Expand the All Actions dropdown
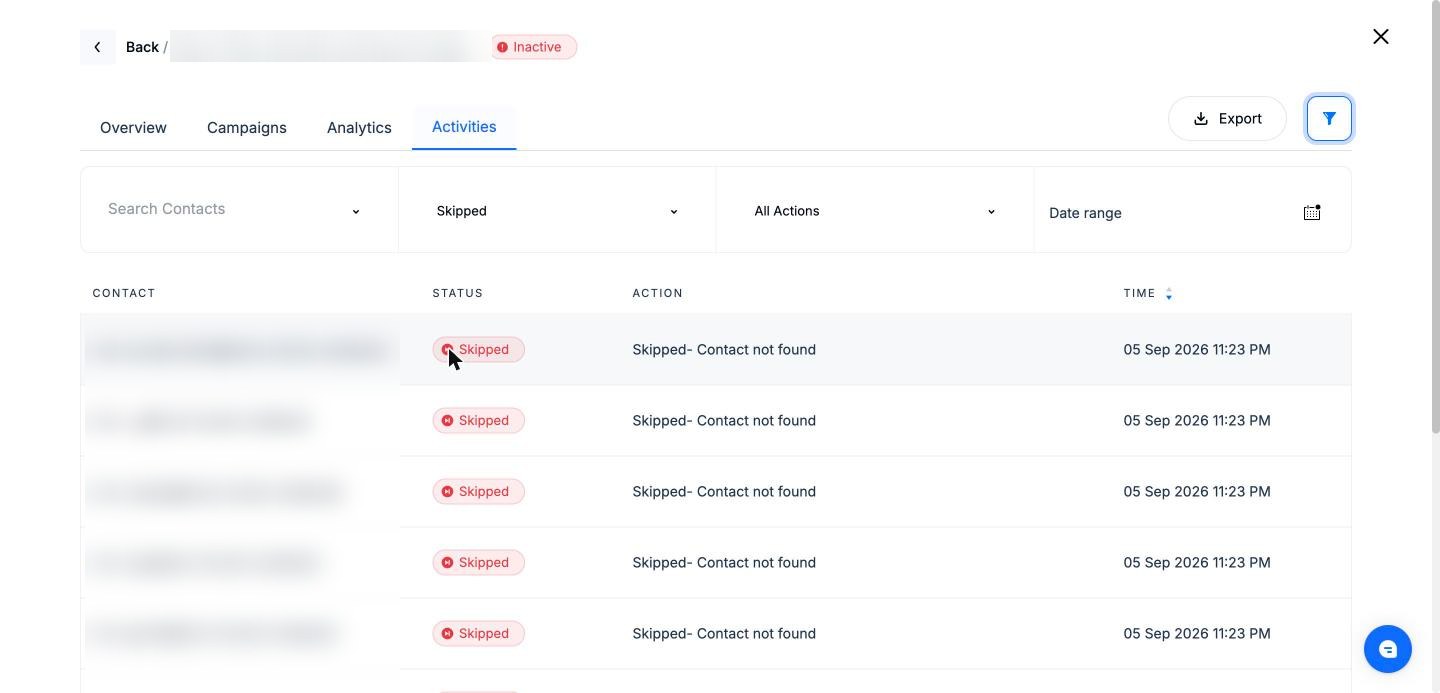The image size is (1440, 693). coord(875,211)
